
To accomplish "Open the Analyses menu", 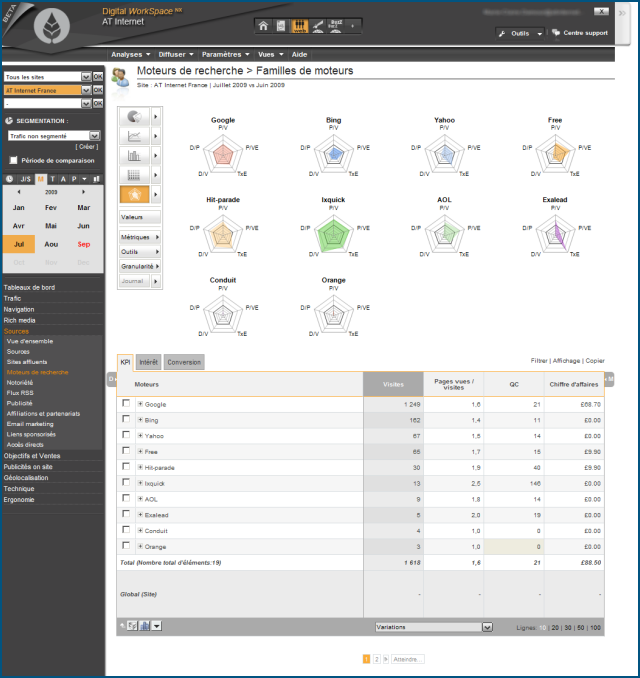I will [x=131, y=54].
